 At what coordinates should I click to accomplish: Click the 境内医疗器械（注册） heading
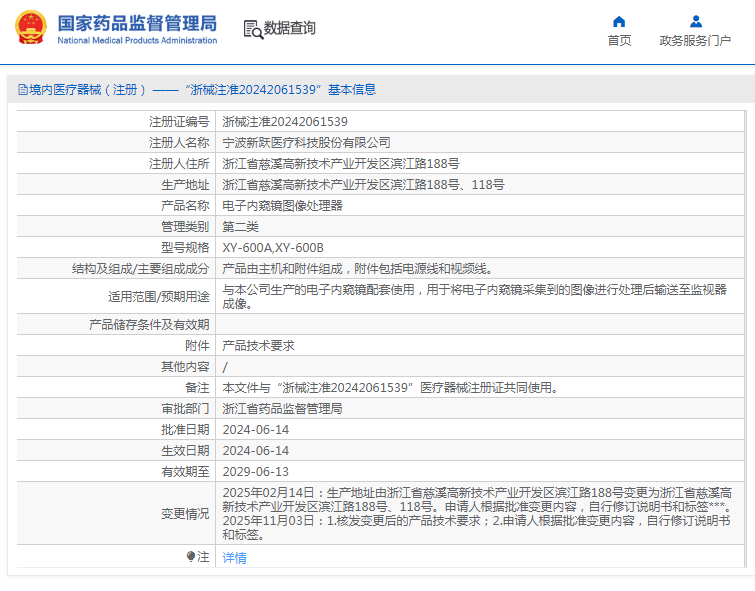[88, 90]
